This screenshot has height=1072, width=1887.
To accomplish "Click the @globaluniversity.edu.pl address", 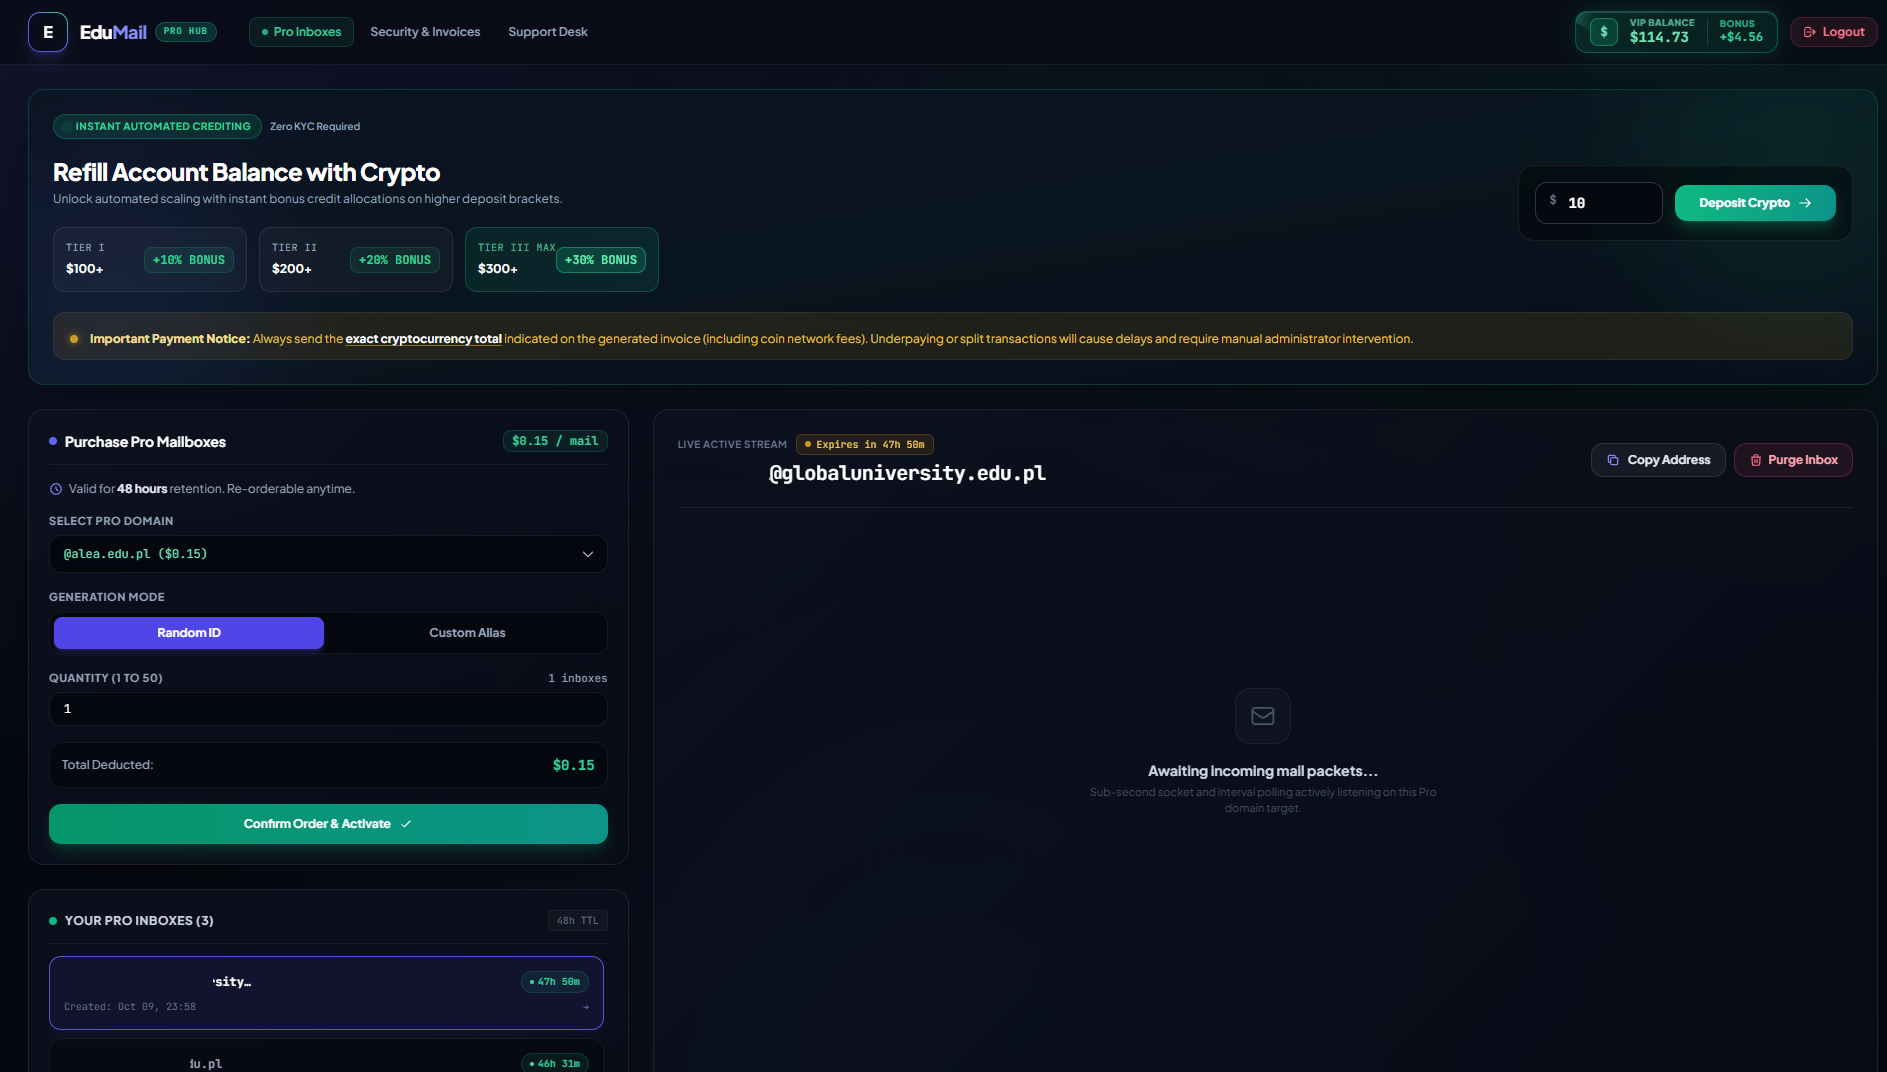I will [907, 473].
